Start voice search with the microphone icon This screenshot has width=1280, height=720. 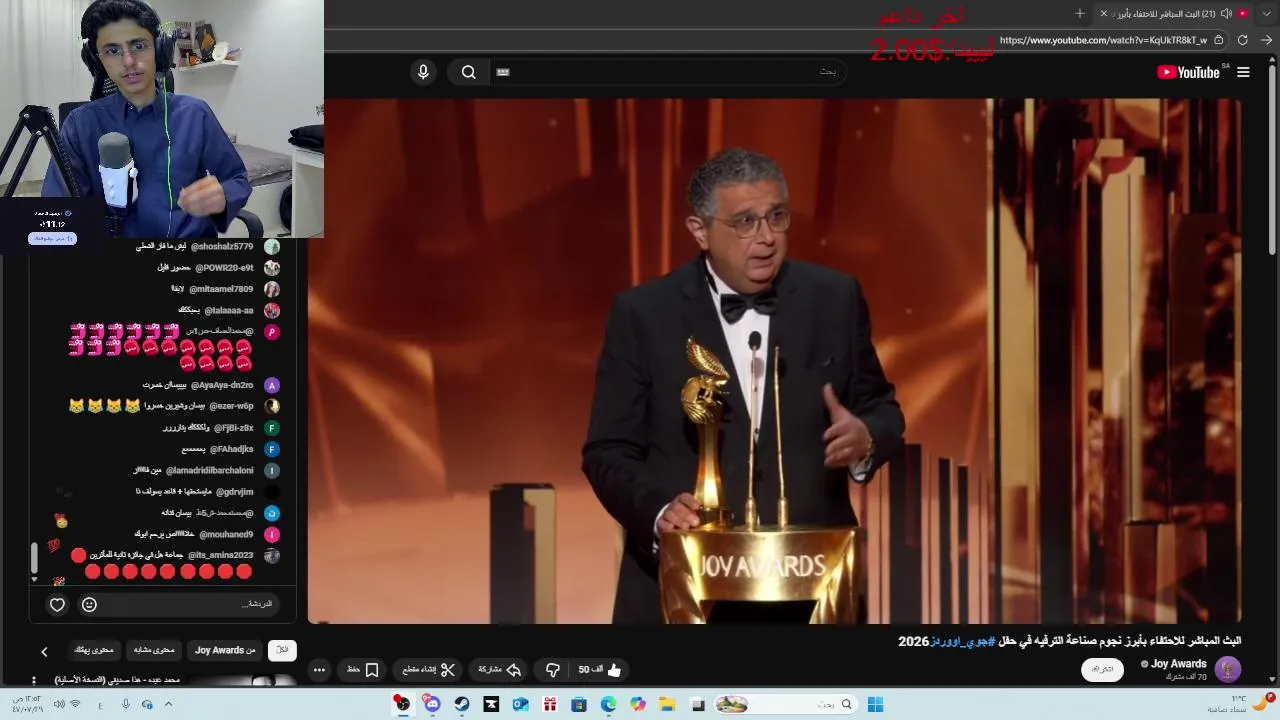tap(423, 72)
